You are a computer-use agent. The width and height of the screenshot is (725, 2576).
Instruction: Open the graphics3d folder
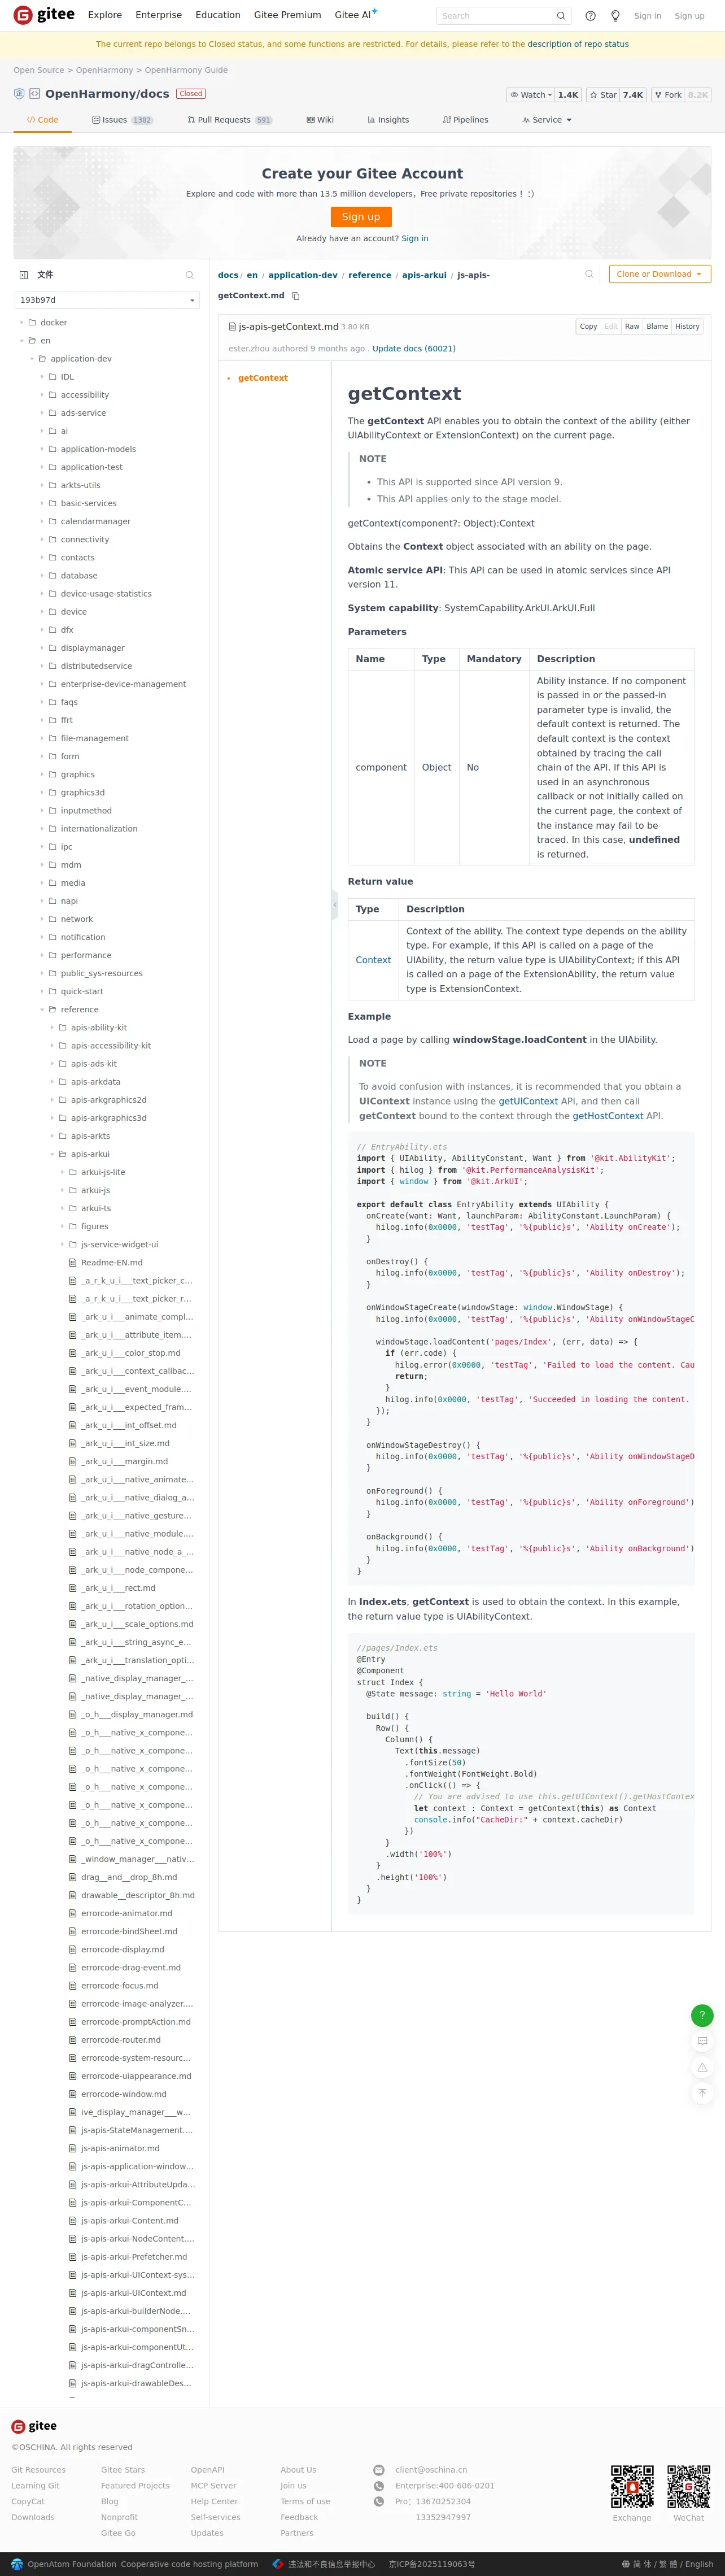click(82, 793)
